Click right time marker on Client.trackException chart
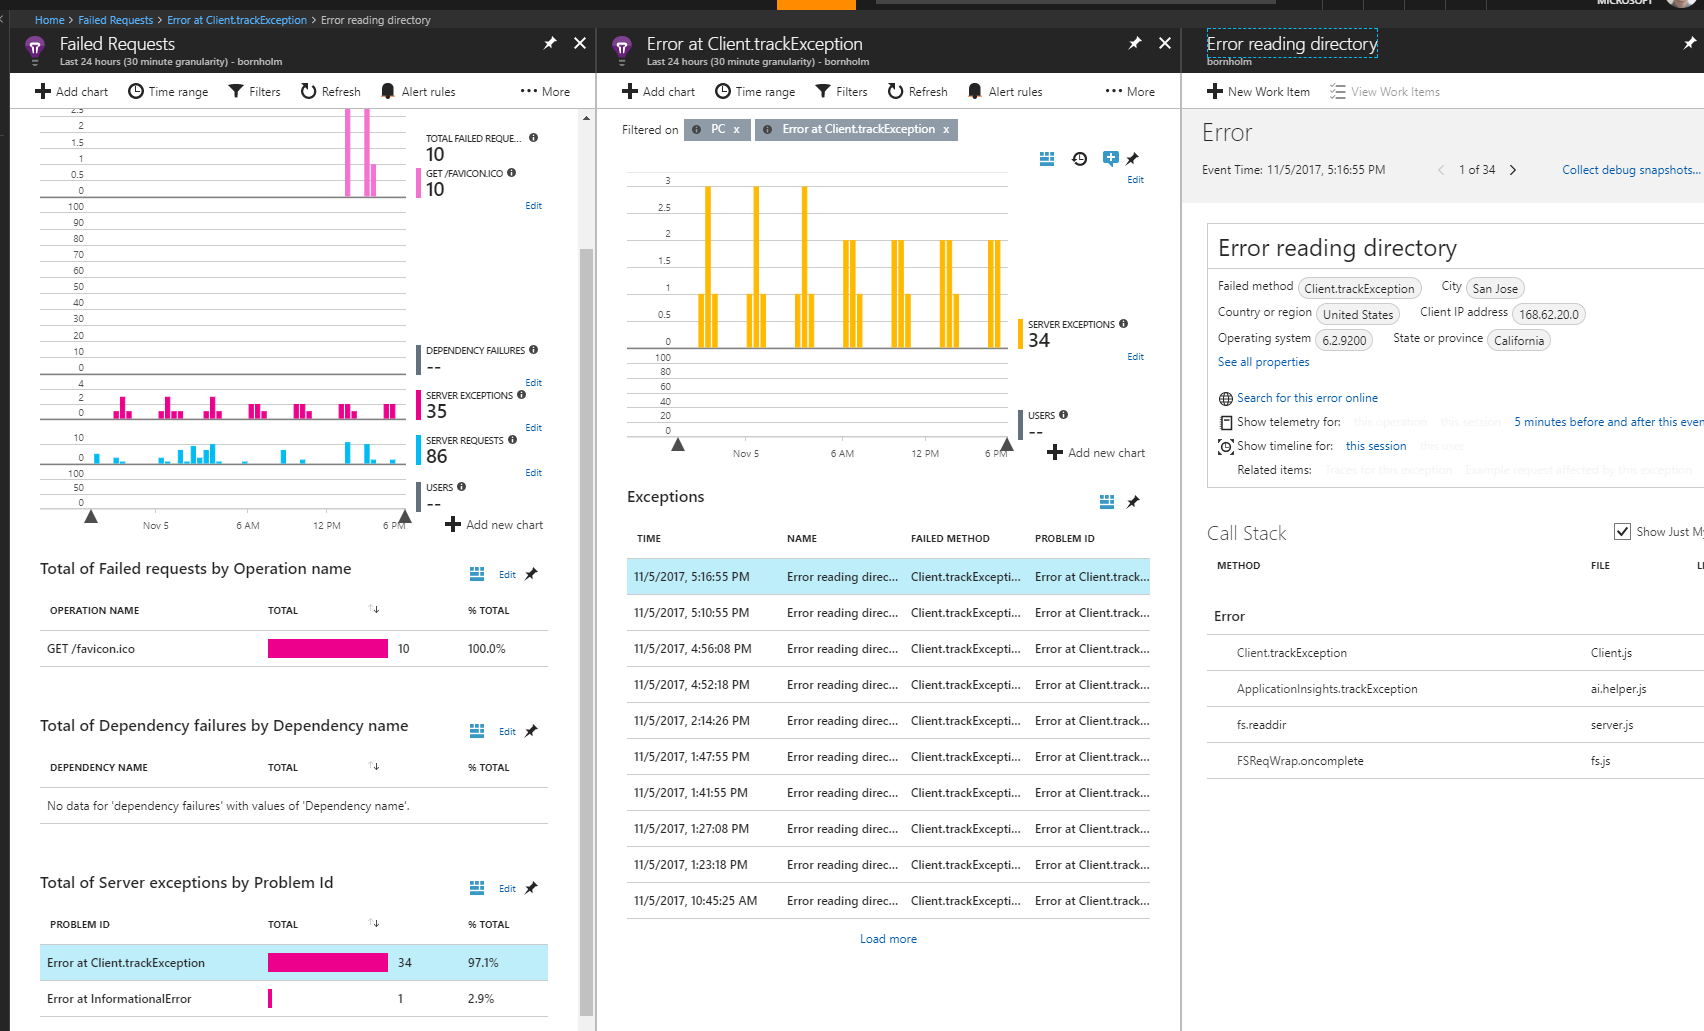Viewport: 1704px width, 1031px height. pos(1007,444)
